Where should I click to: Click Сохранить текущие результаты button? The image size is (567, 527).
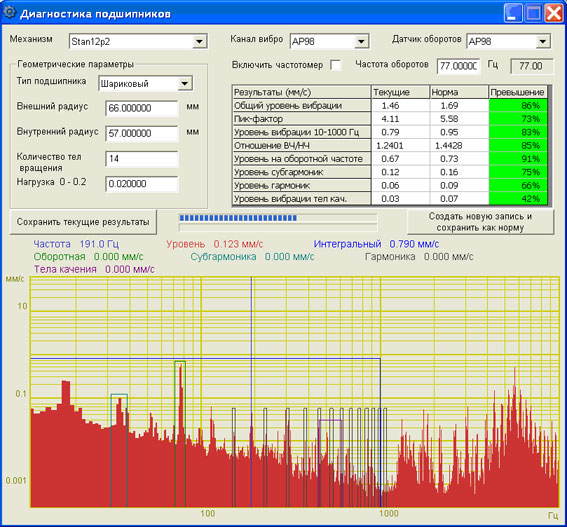pos(83,222)
